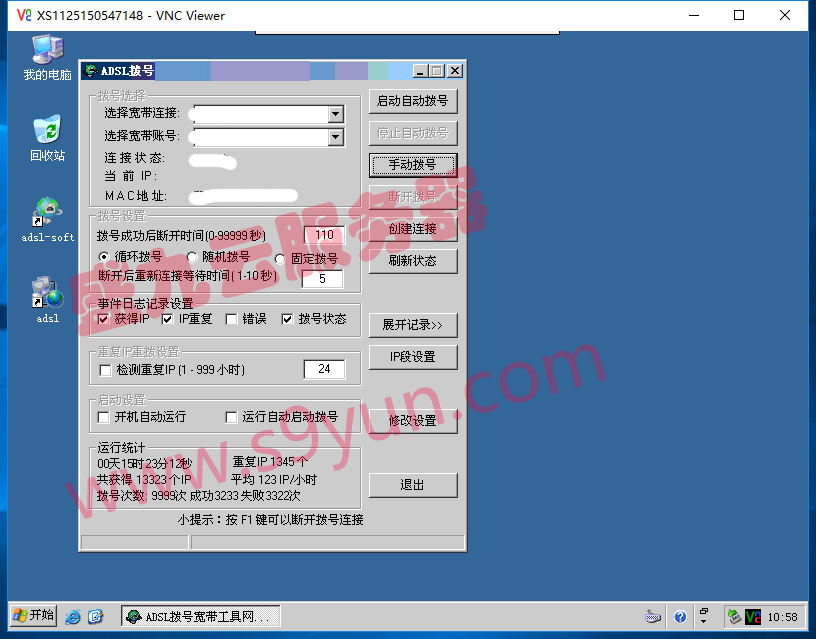This screenshot has width=816, height=639.
Task: Click the blue help icon in system tray
Action: pos(680,617)
